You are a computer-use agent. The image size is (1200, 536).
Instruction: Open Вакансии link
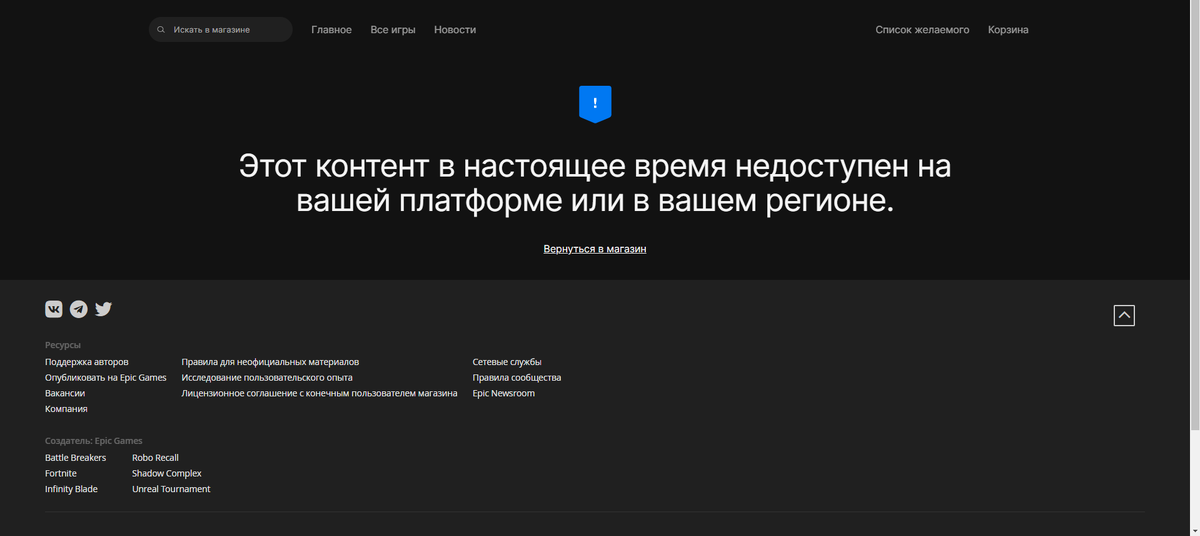pyautogui.click(x=65, y=393)
